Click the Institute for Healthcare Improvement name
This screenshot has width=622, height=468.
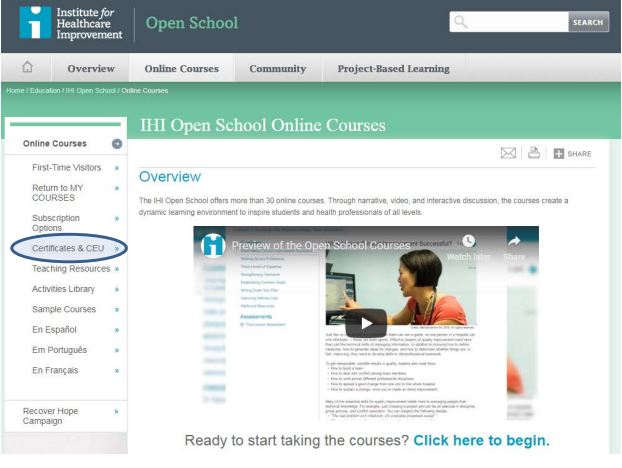pyautogui.click(x=89, y=23)
